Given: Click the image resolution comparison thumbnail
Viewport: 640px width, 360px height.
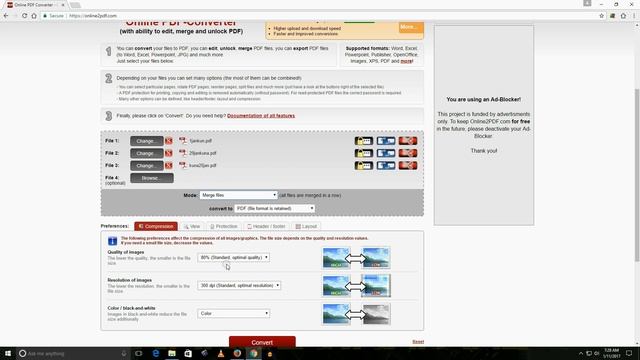Looking at the screenshot, I should tap(356, 286).
